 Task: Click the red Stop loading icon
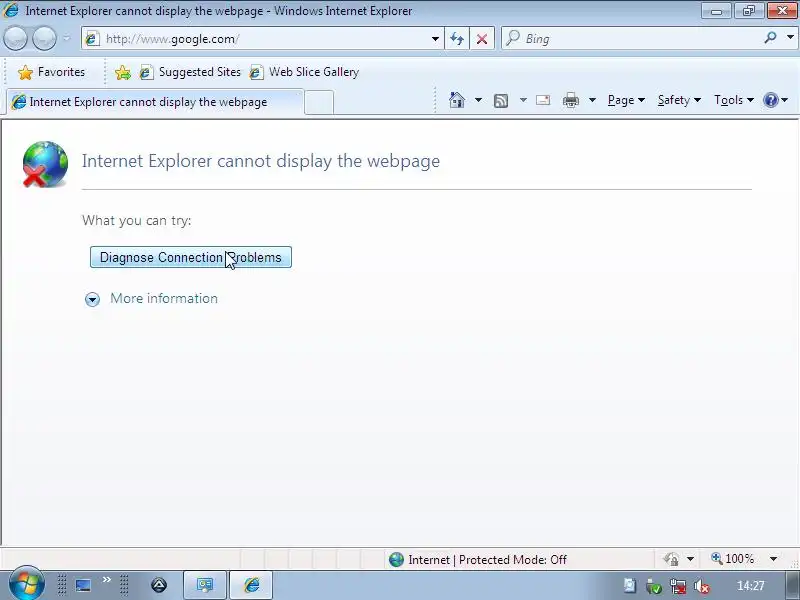pyautogui.click(x=482, y=39)
